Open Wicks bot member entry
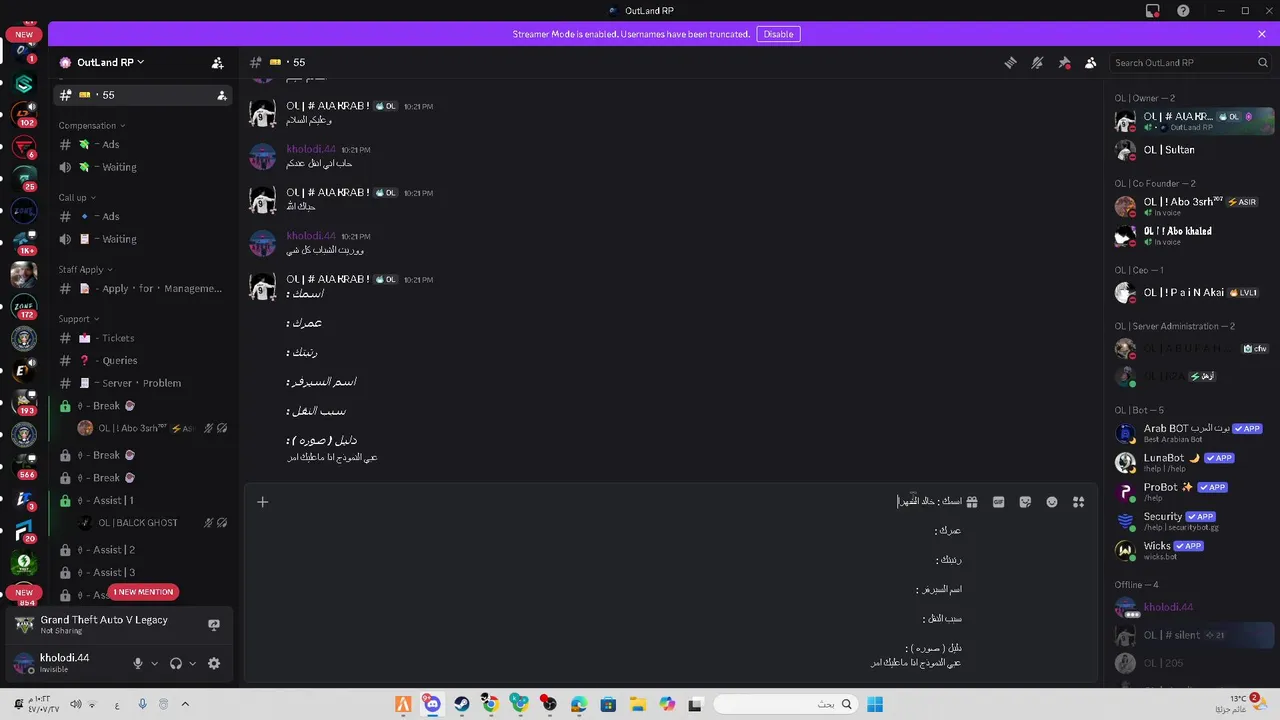 pyautogui.click(x=1194, y=550)
